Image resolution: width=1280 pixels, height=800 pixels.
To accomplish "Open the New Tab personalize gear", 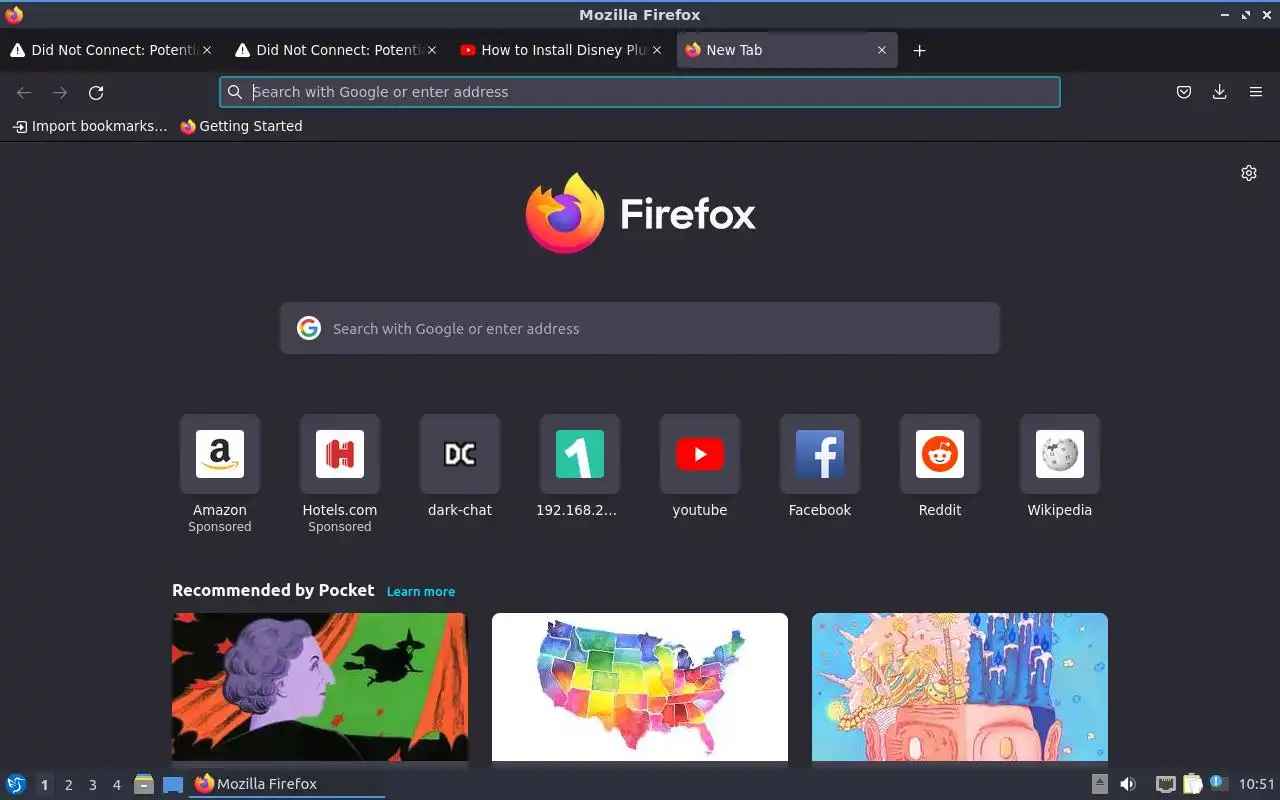I will tap(1249, 173).
